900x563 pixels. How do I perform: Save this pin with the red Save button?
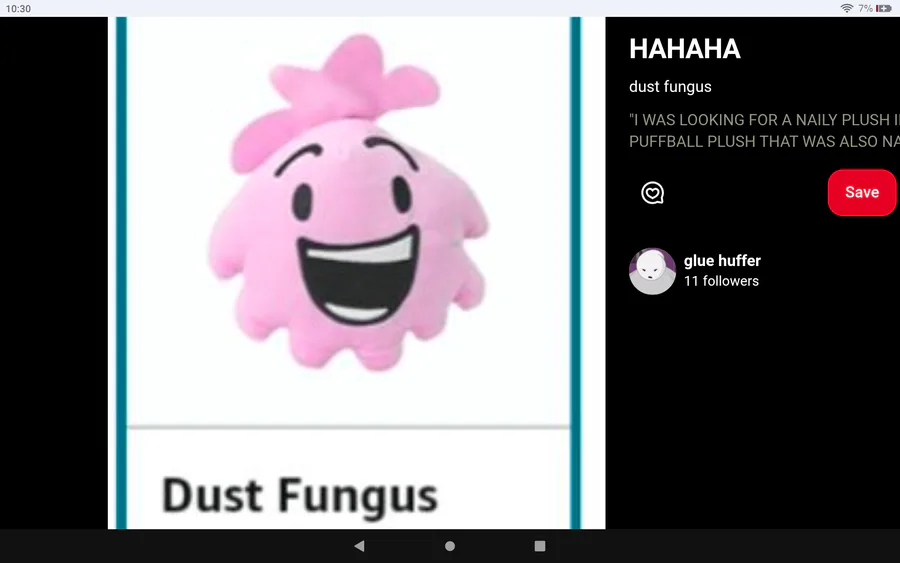(862, 192)
